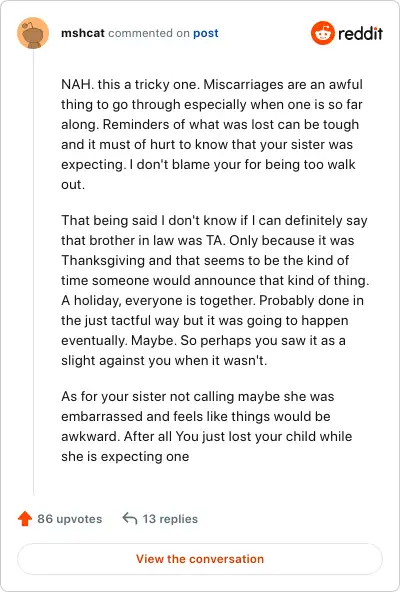This screenshot has height=592, width=400.
Task: Collapse the comment using the vertical thread line
Action: tap(33, 273)
